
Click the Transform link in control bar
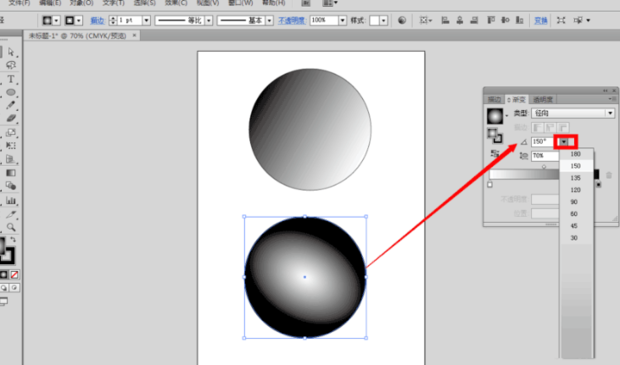(x=541, y=21)
